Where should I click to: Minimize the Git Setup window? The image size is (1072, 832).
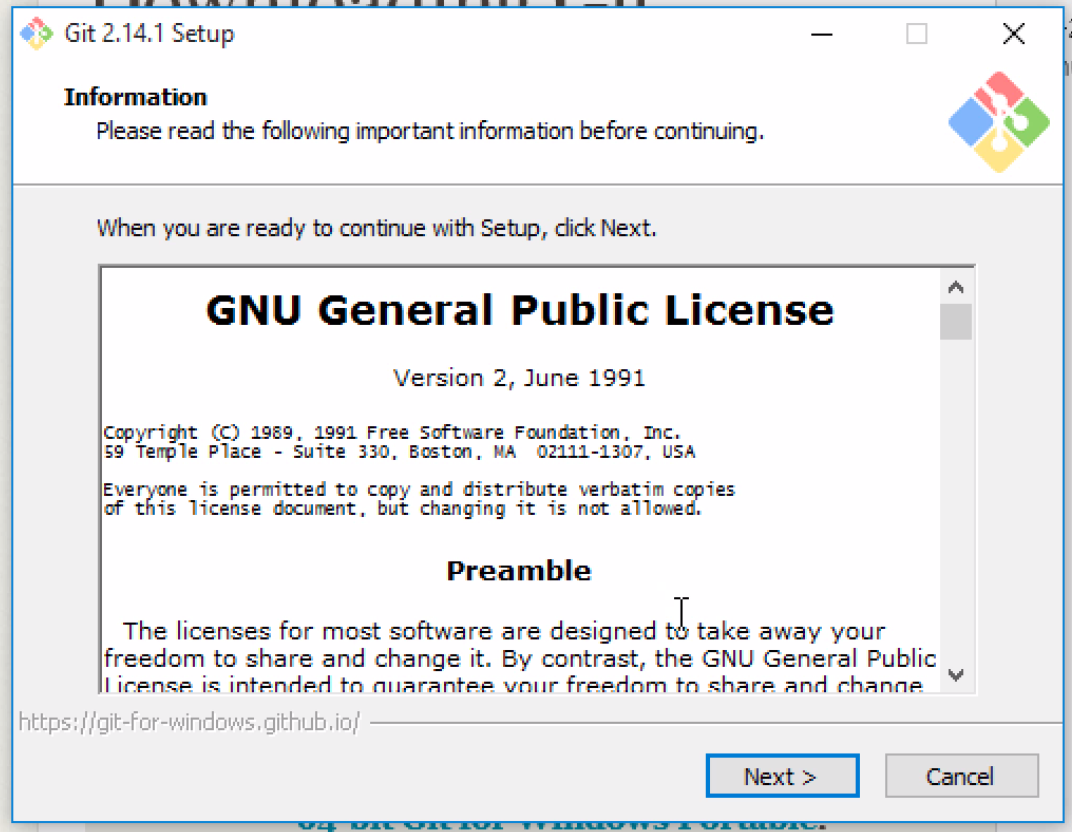[822, 33]
